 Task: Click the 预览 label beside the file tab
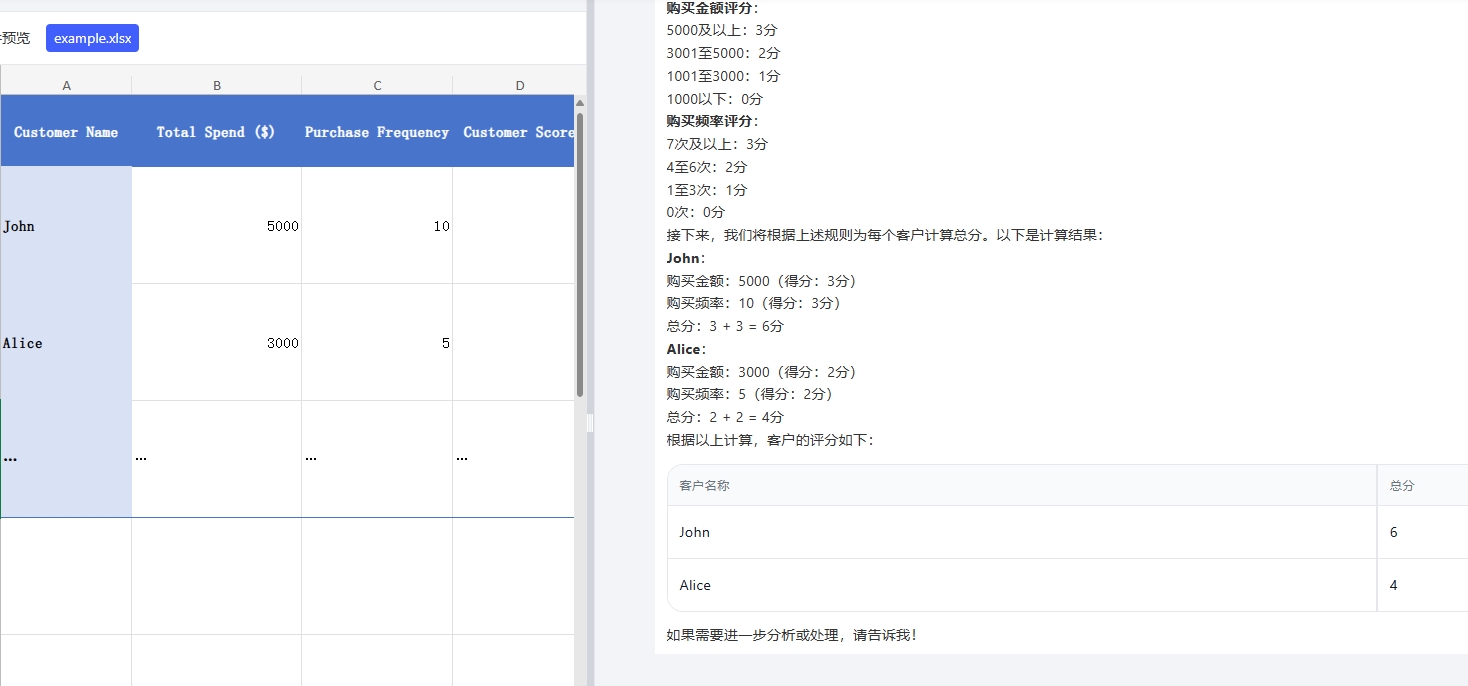[x=15, y=38]
